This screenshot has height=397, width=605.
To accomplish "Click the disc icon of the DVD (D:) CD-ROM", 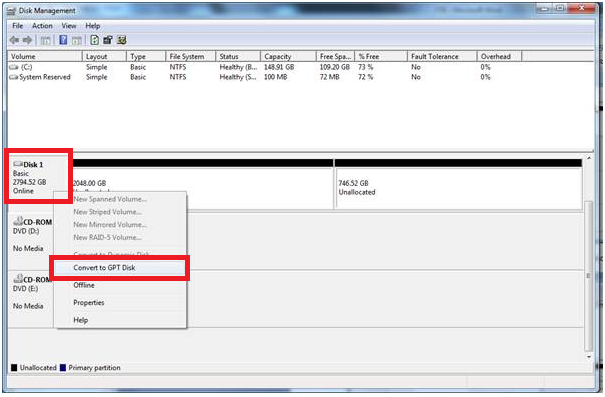I will coord(18,221).
